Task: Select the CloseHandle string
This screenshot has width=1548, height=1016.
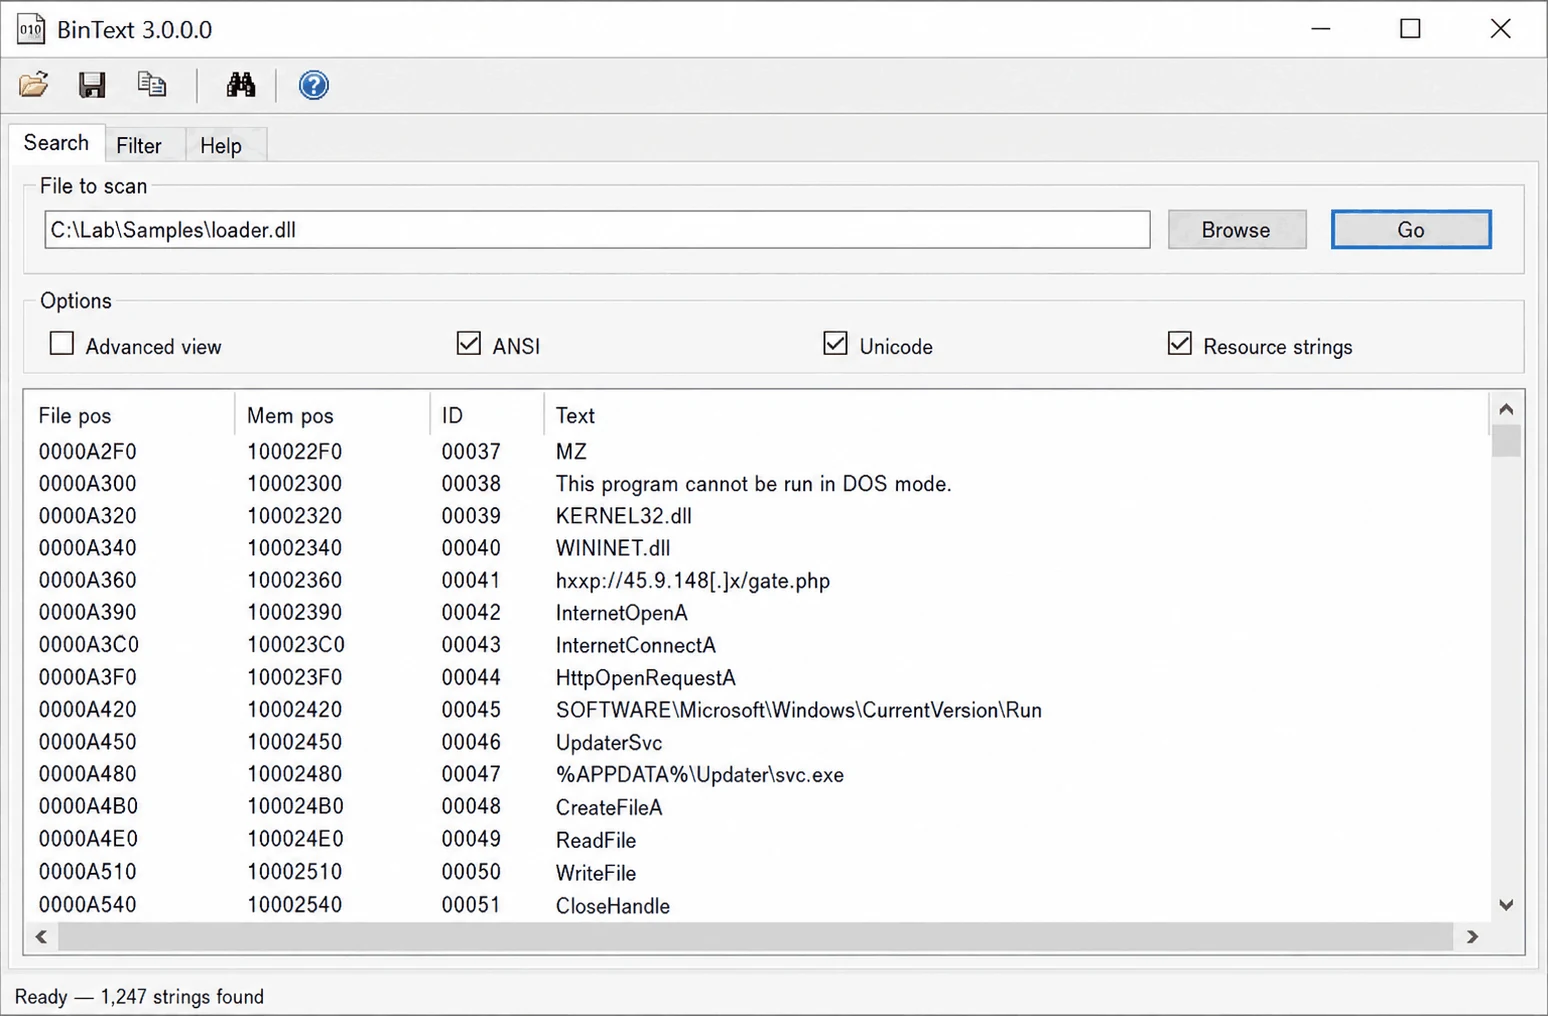Action: pyautogui.click(x=613, y=906)
